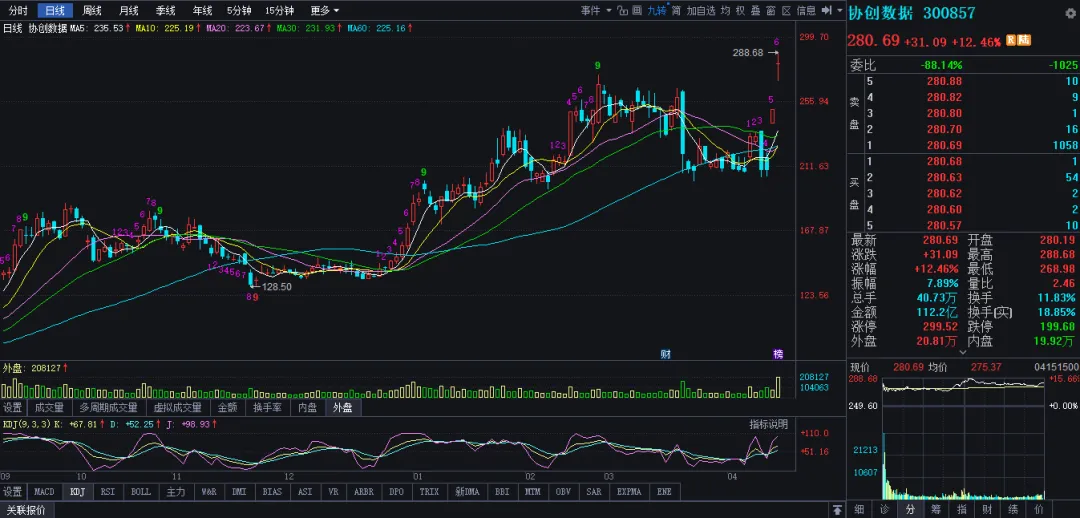This screenshot has height=518, width=1080.
Task: Switch indicator to 主力
Action: pyautogui.click(x=176, y=492)
